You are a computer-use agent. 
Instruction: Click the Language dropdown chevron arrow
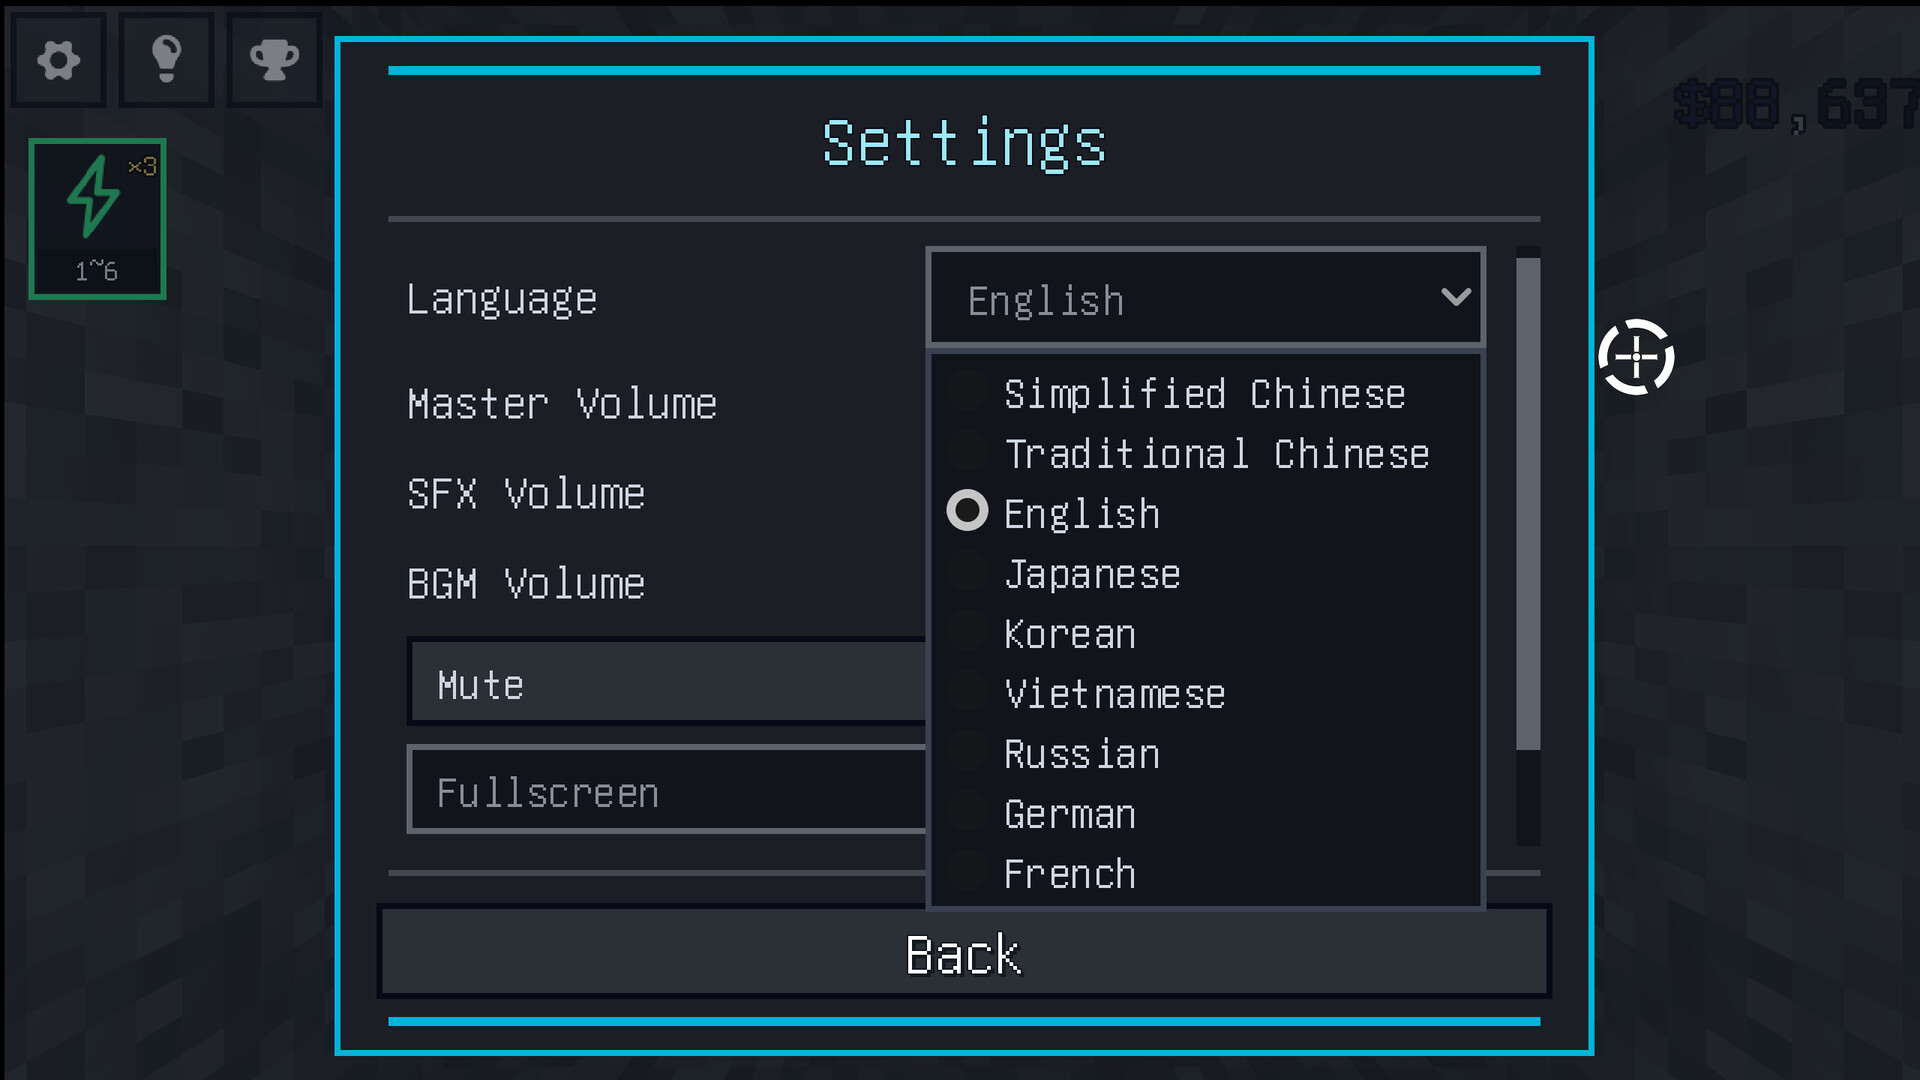(x=1455, y=297)
